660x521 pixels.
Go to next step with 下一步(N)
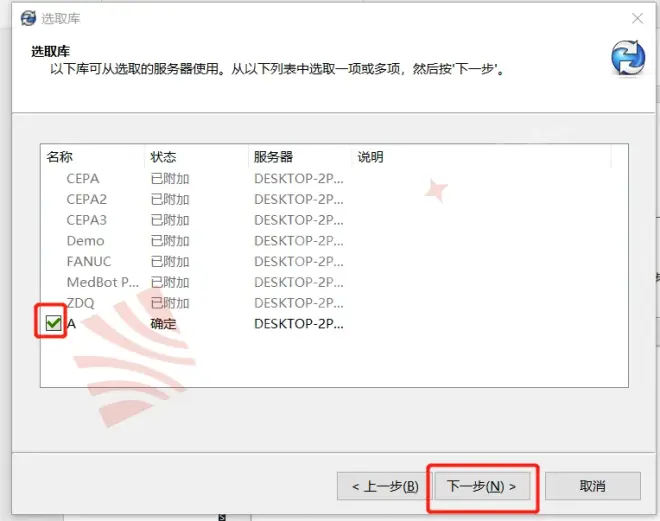pos(482,486)
